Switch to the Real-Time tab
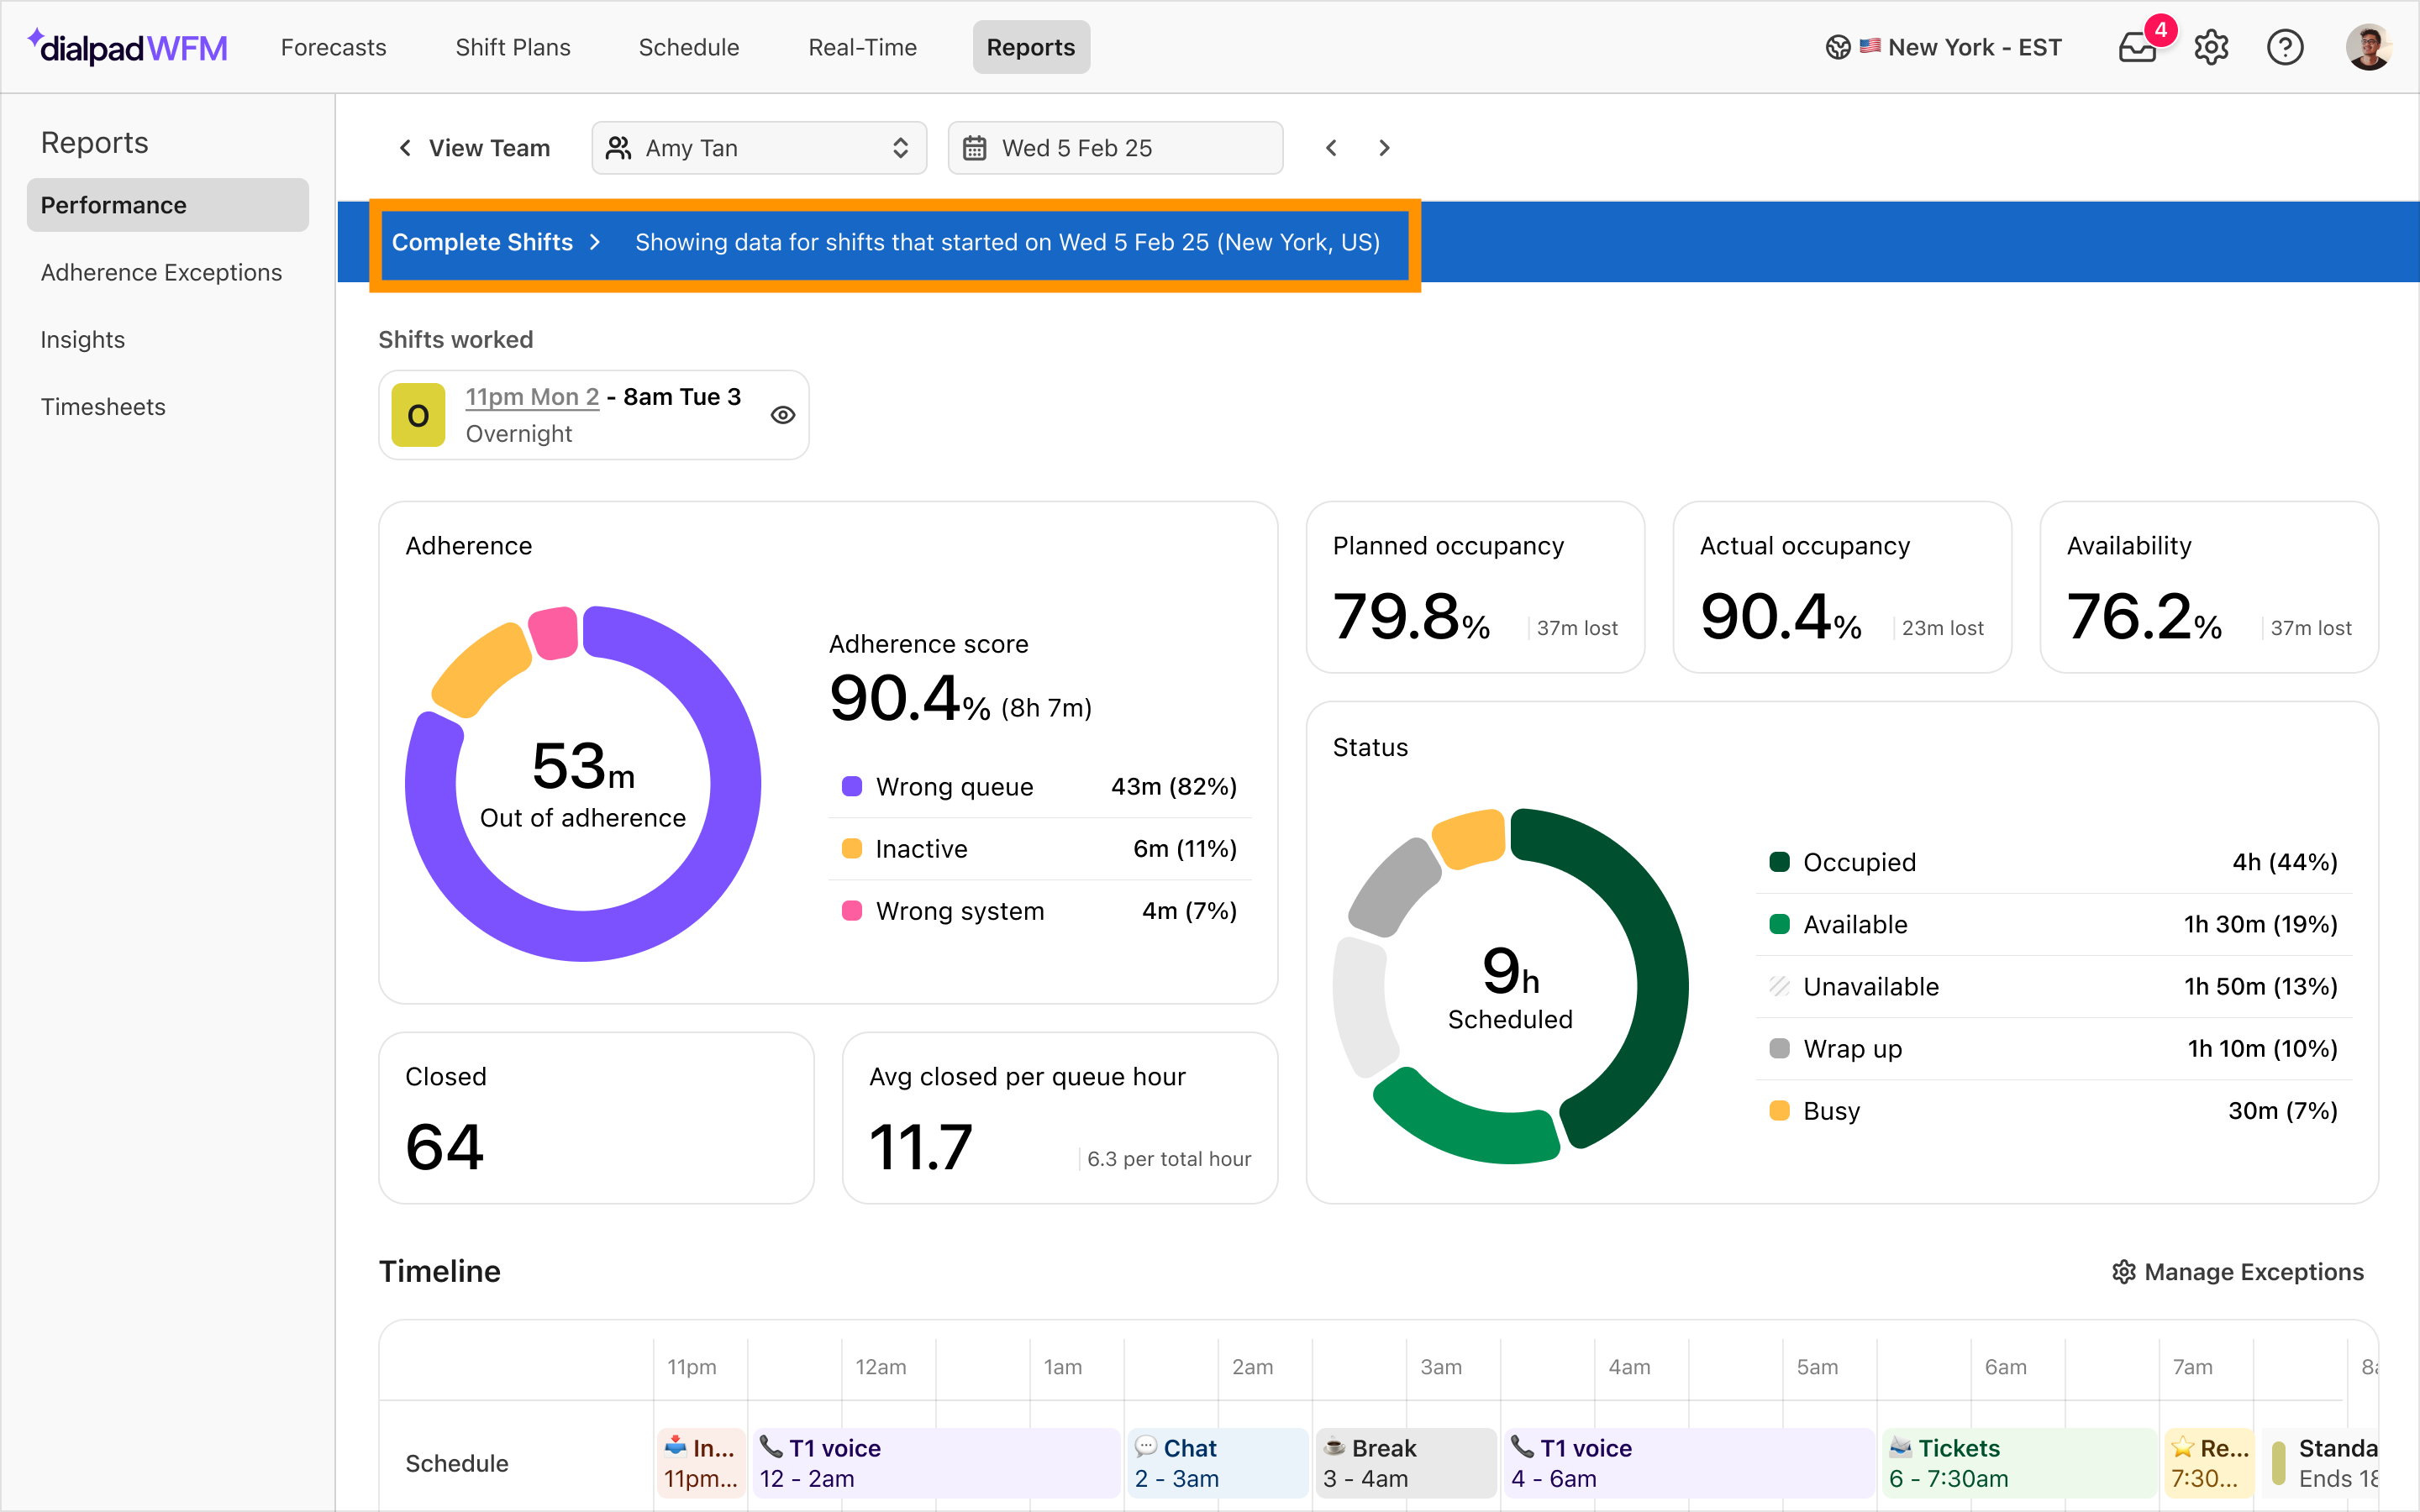The width and height of the screenshot is (2420, 1512). (862, 47)
